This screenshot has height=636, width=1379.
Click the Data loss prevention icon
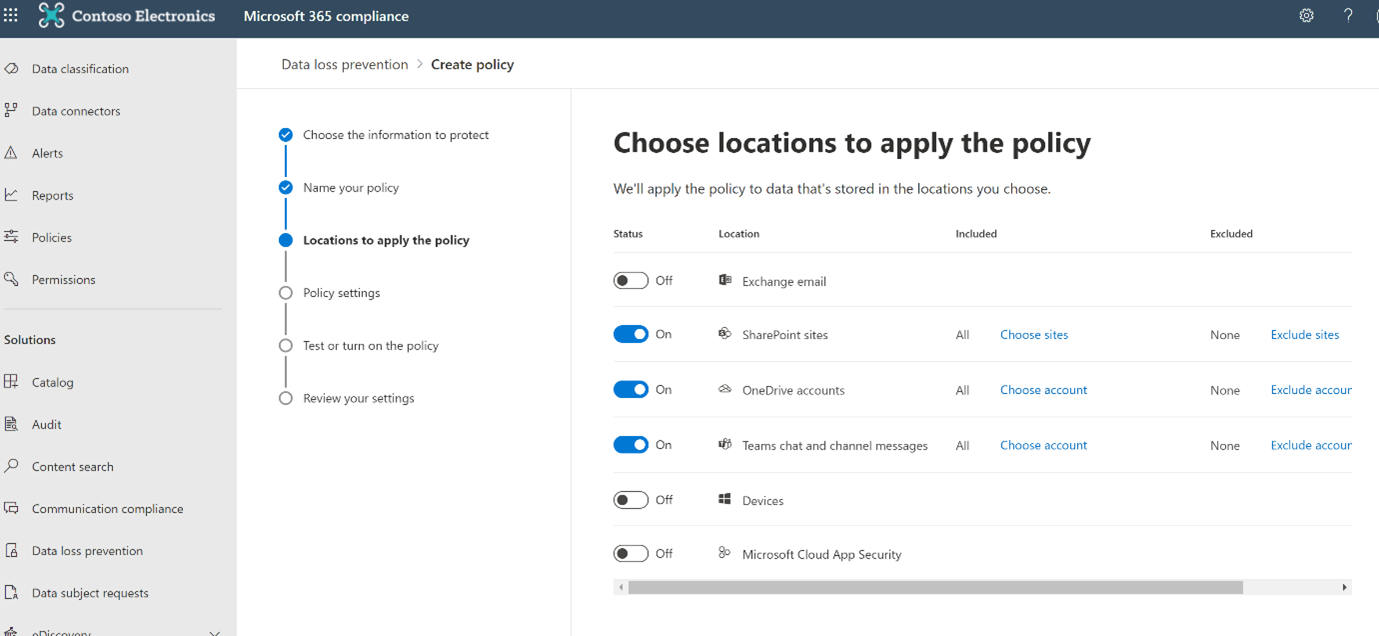(11, 550)
